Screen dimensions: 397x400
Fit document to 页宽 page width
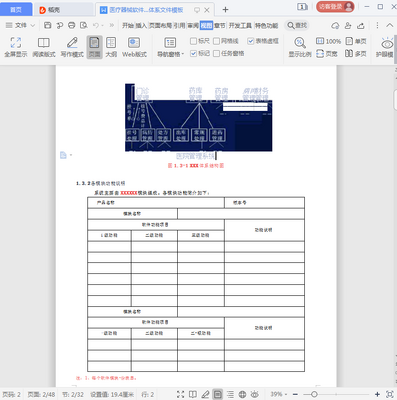point(327,53)
